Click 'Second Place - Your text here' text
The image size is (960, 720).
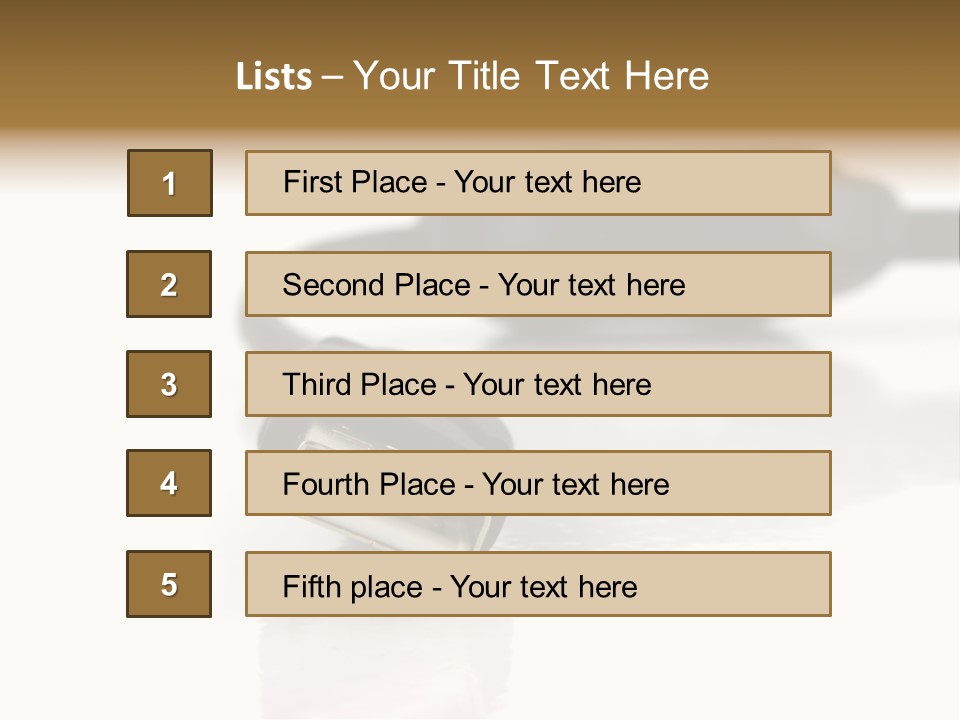[x=484, y=285]
